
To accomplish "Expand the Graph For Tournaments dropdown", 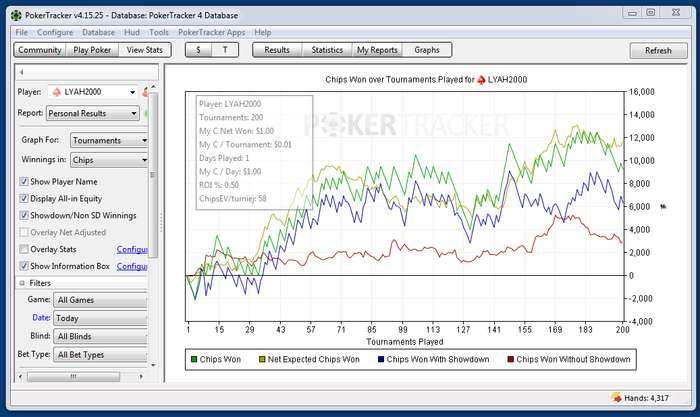I will (x=108, y=141).
